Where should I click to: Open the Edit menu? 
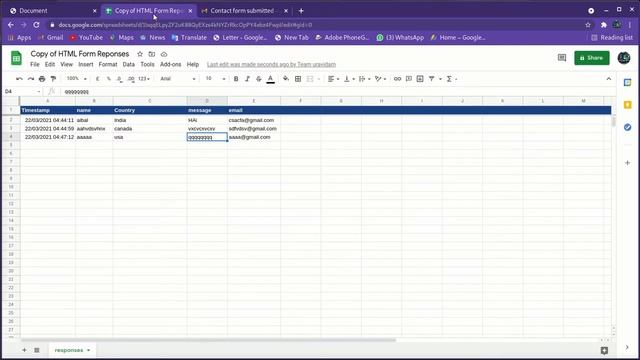(x=50, y=64)
